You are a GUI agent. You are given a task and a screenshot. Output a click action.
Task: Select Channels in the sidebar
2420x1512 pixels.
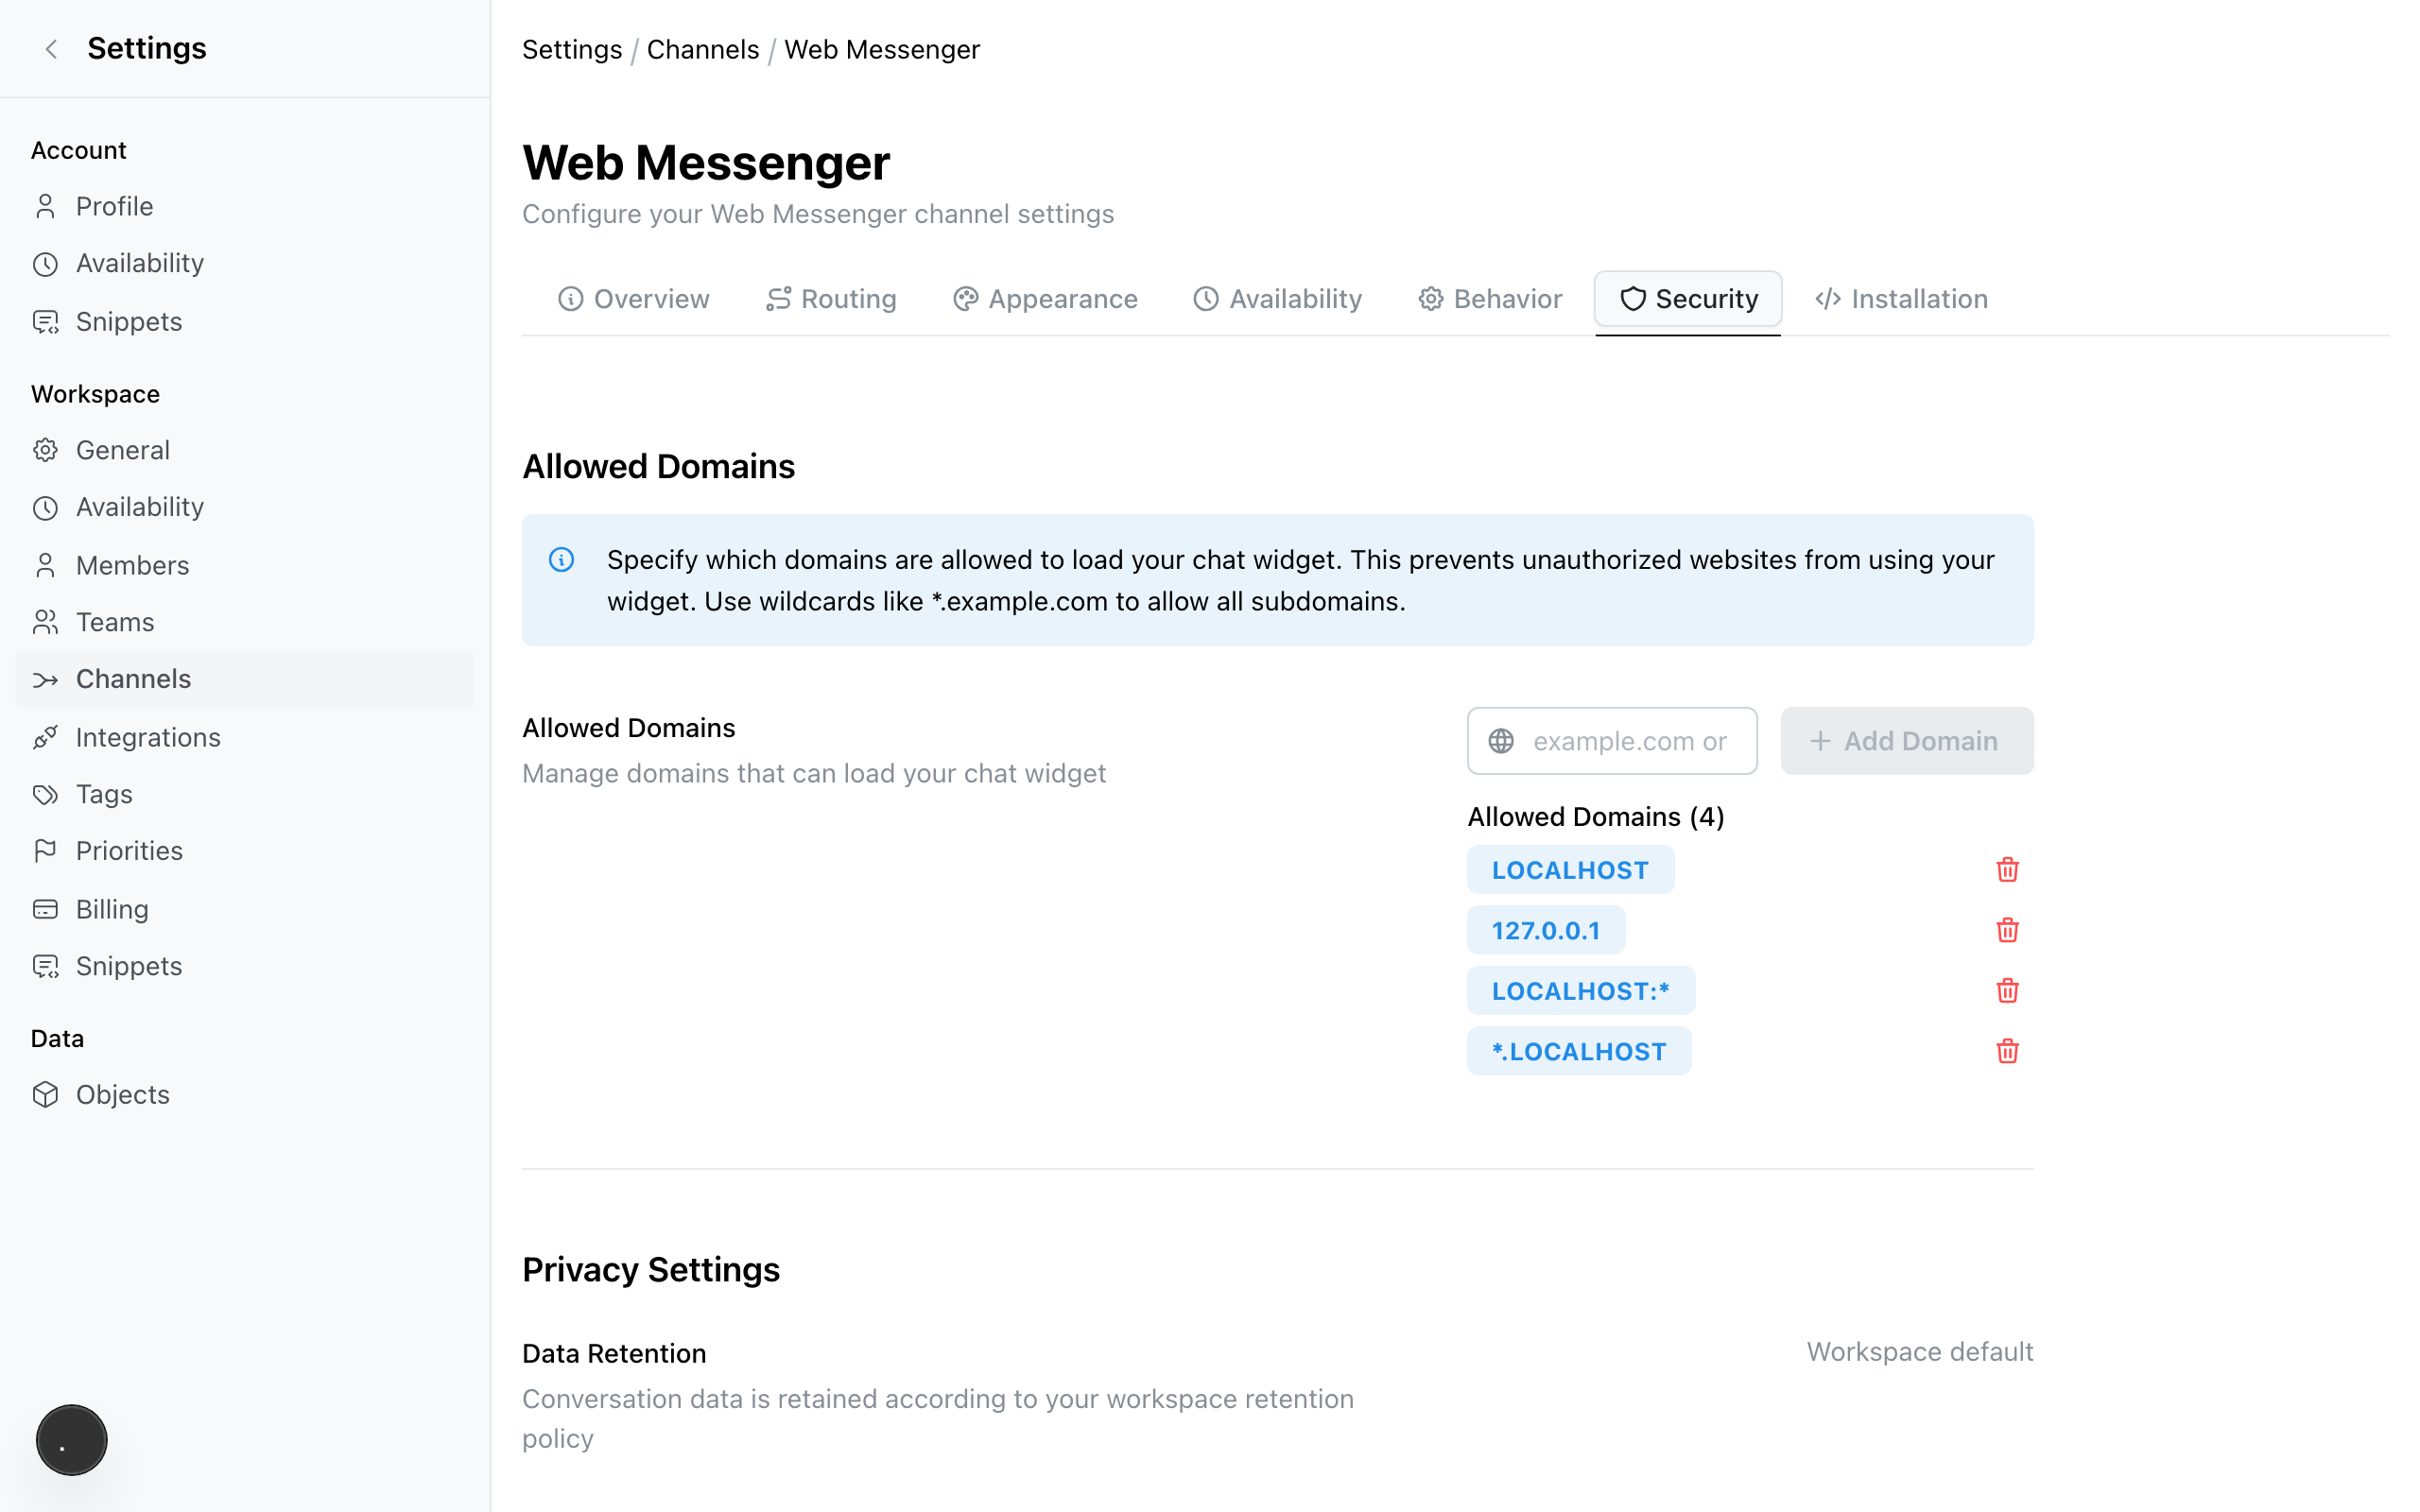coord(245,679)
